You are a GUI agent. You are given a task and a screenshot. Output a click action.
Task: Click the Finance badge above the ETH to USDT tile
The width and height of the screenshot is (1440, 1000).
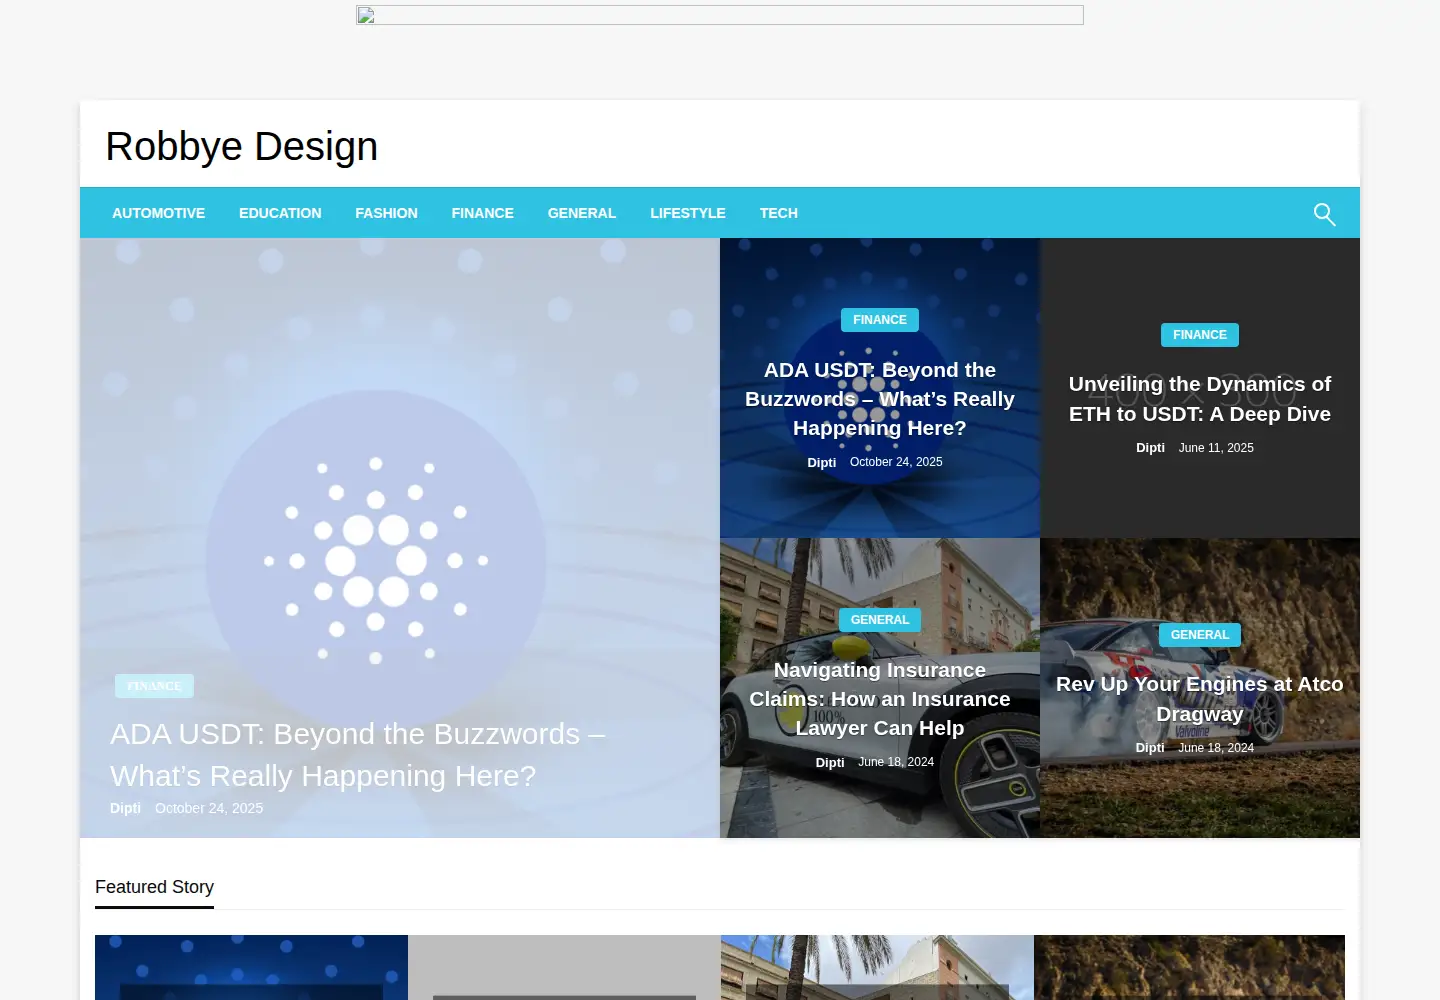coord(1200,335)
